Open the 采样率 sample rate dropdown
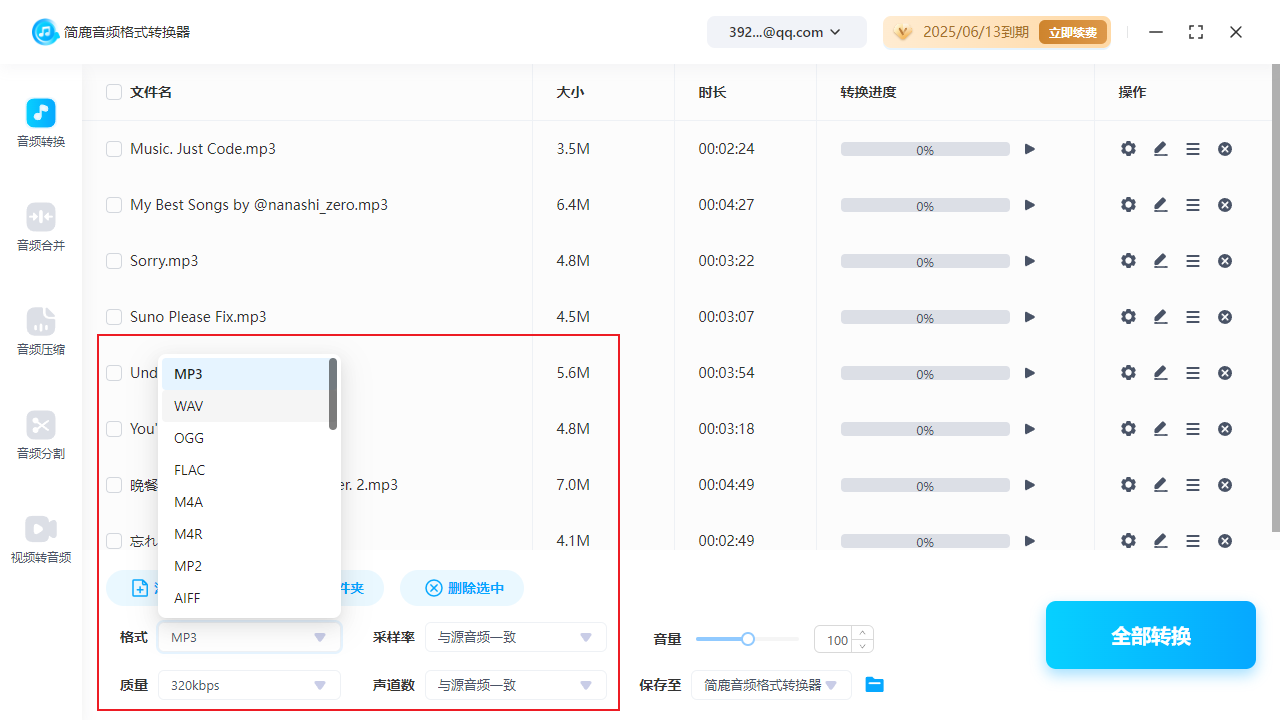This screenshot has width=1280, height=720. pos(516,637)
